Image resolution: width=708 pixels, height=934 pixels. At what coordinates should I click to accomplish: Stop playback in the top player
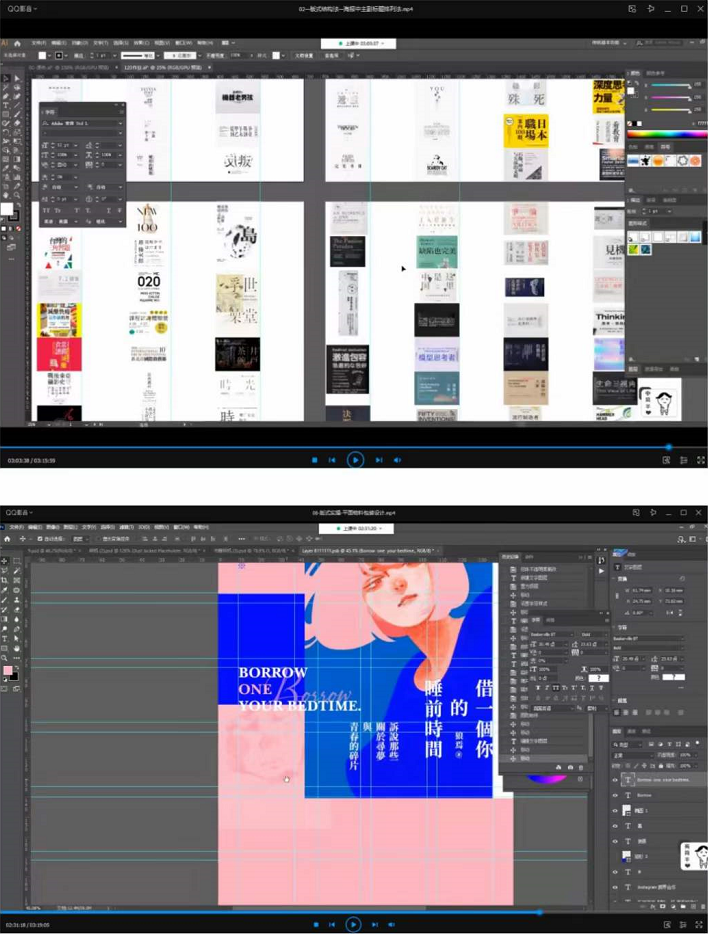[x=314, y=460]
